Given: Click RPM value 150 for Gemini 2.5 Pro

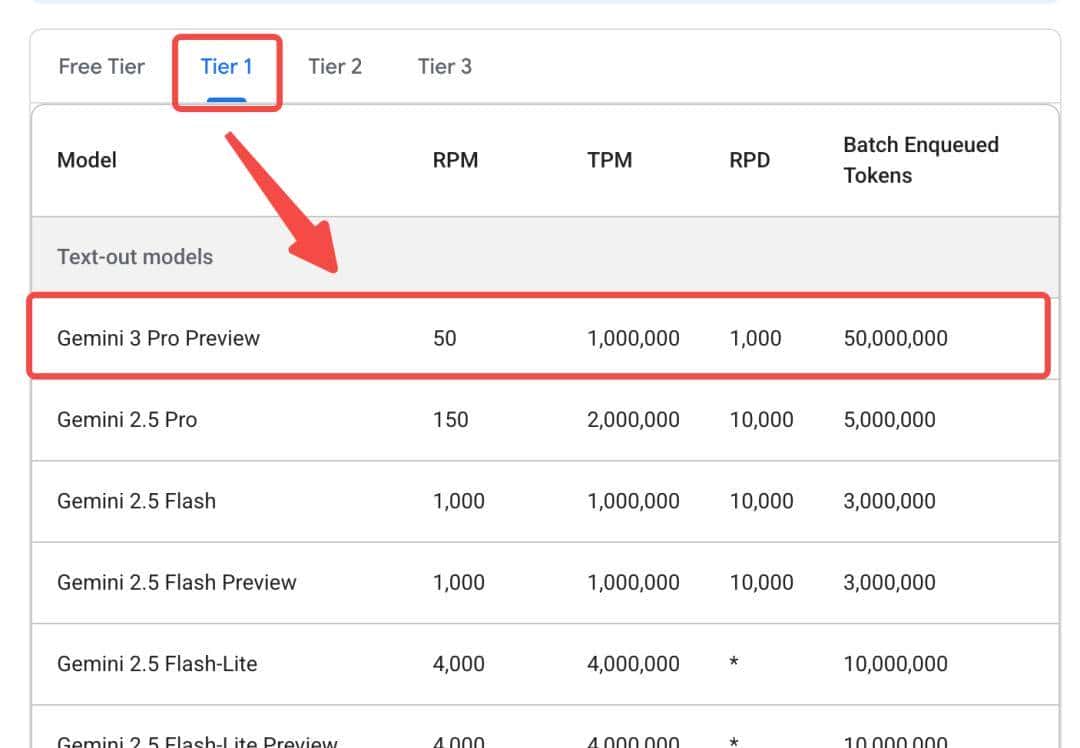Looking at the screenshot, I should tap(450, 419).
